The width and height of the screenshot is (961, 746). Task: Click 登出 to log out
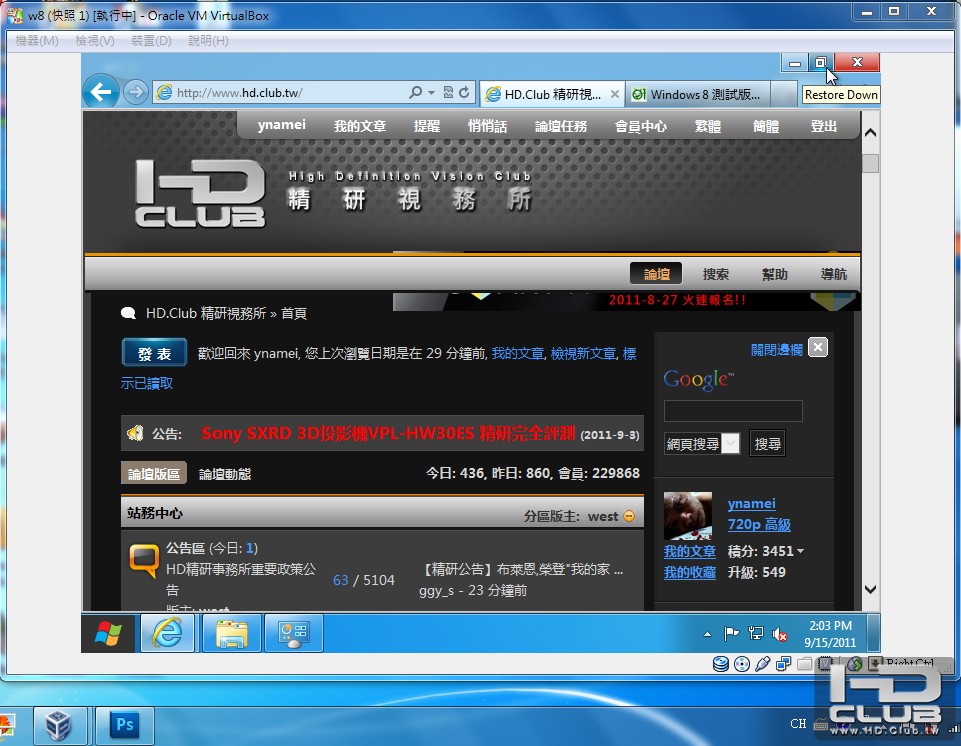tap(823, 126)
